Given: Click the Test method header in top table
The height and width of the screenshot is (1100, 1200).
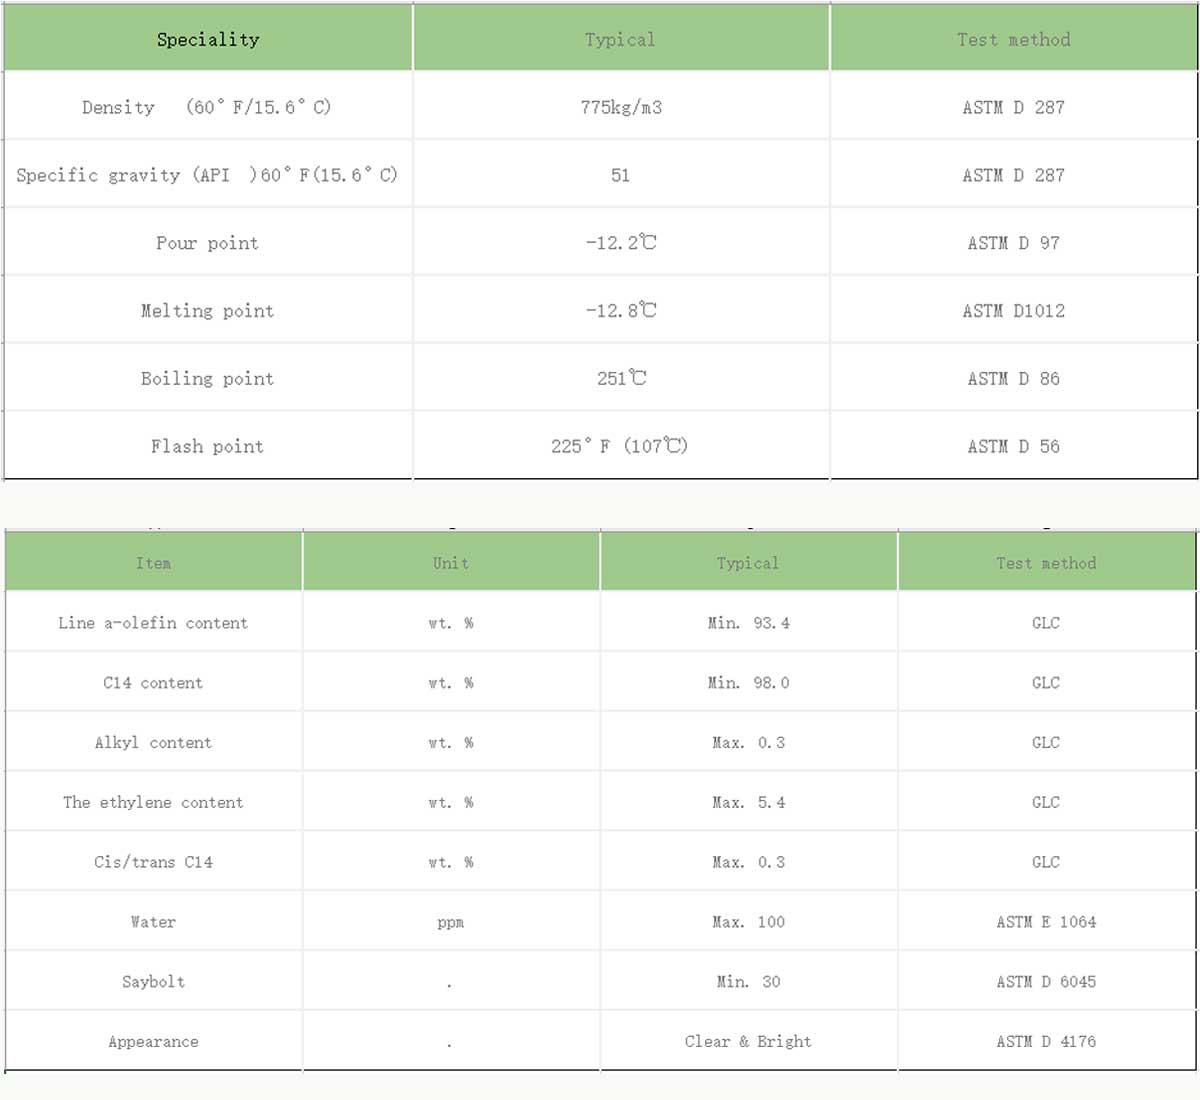Looking at the screenshot, I should (x=1013, y=40).
